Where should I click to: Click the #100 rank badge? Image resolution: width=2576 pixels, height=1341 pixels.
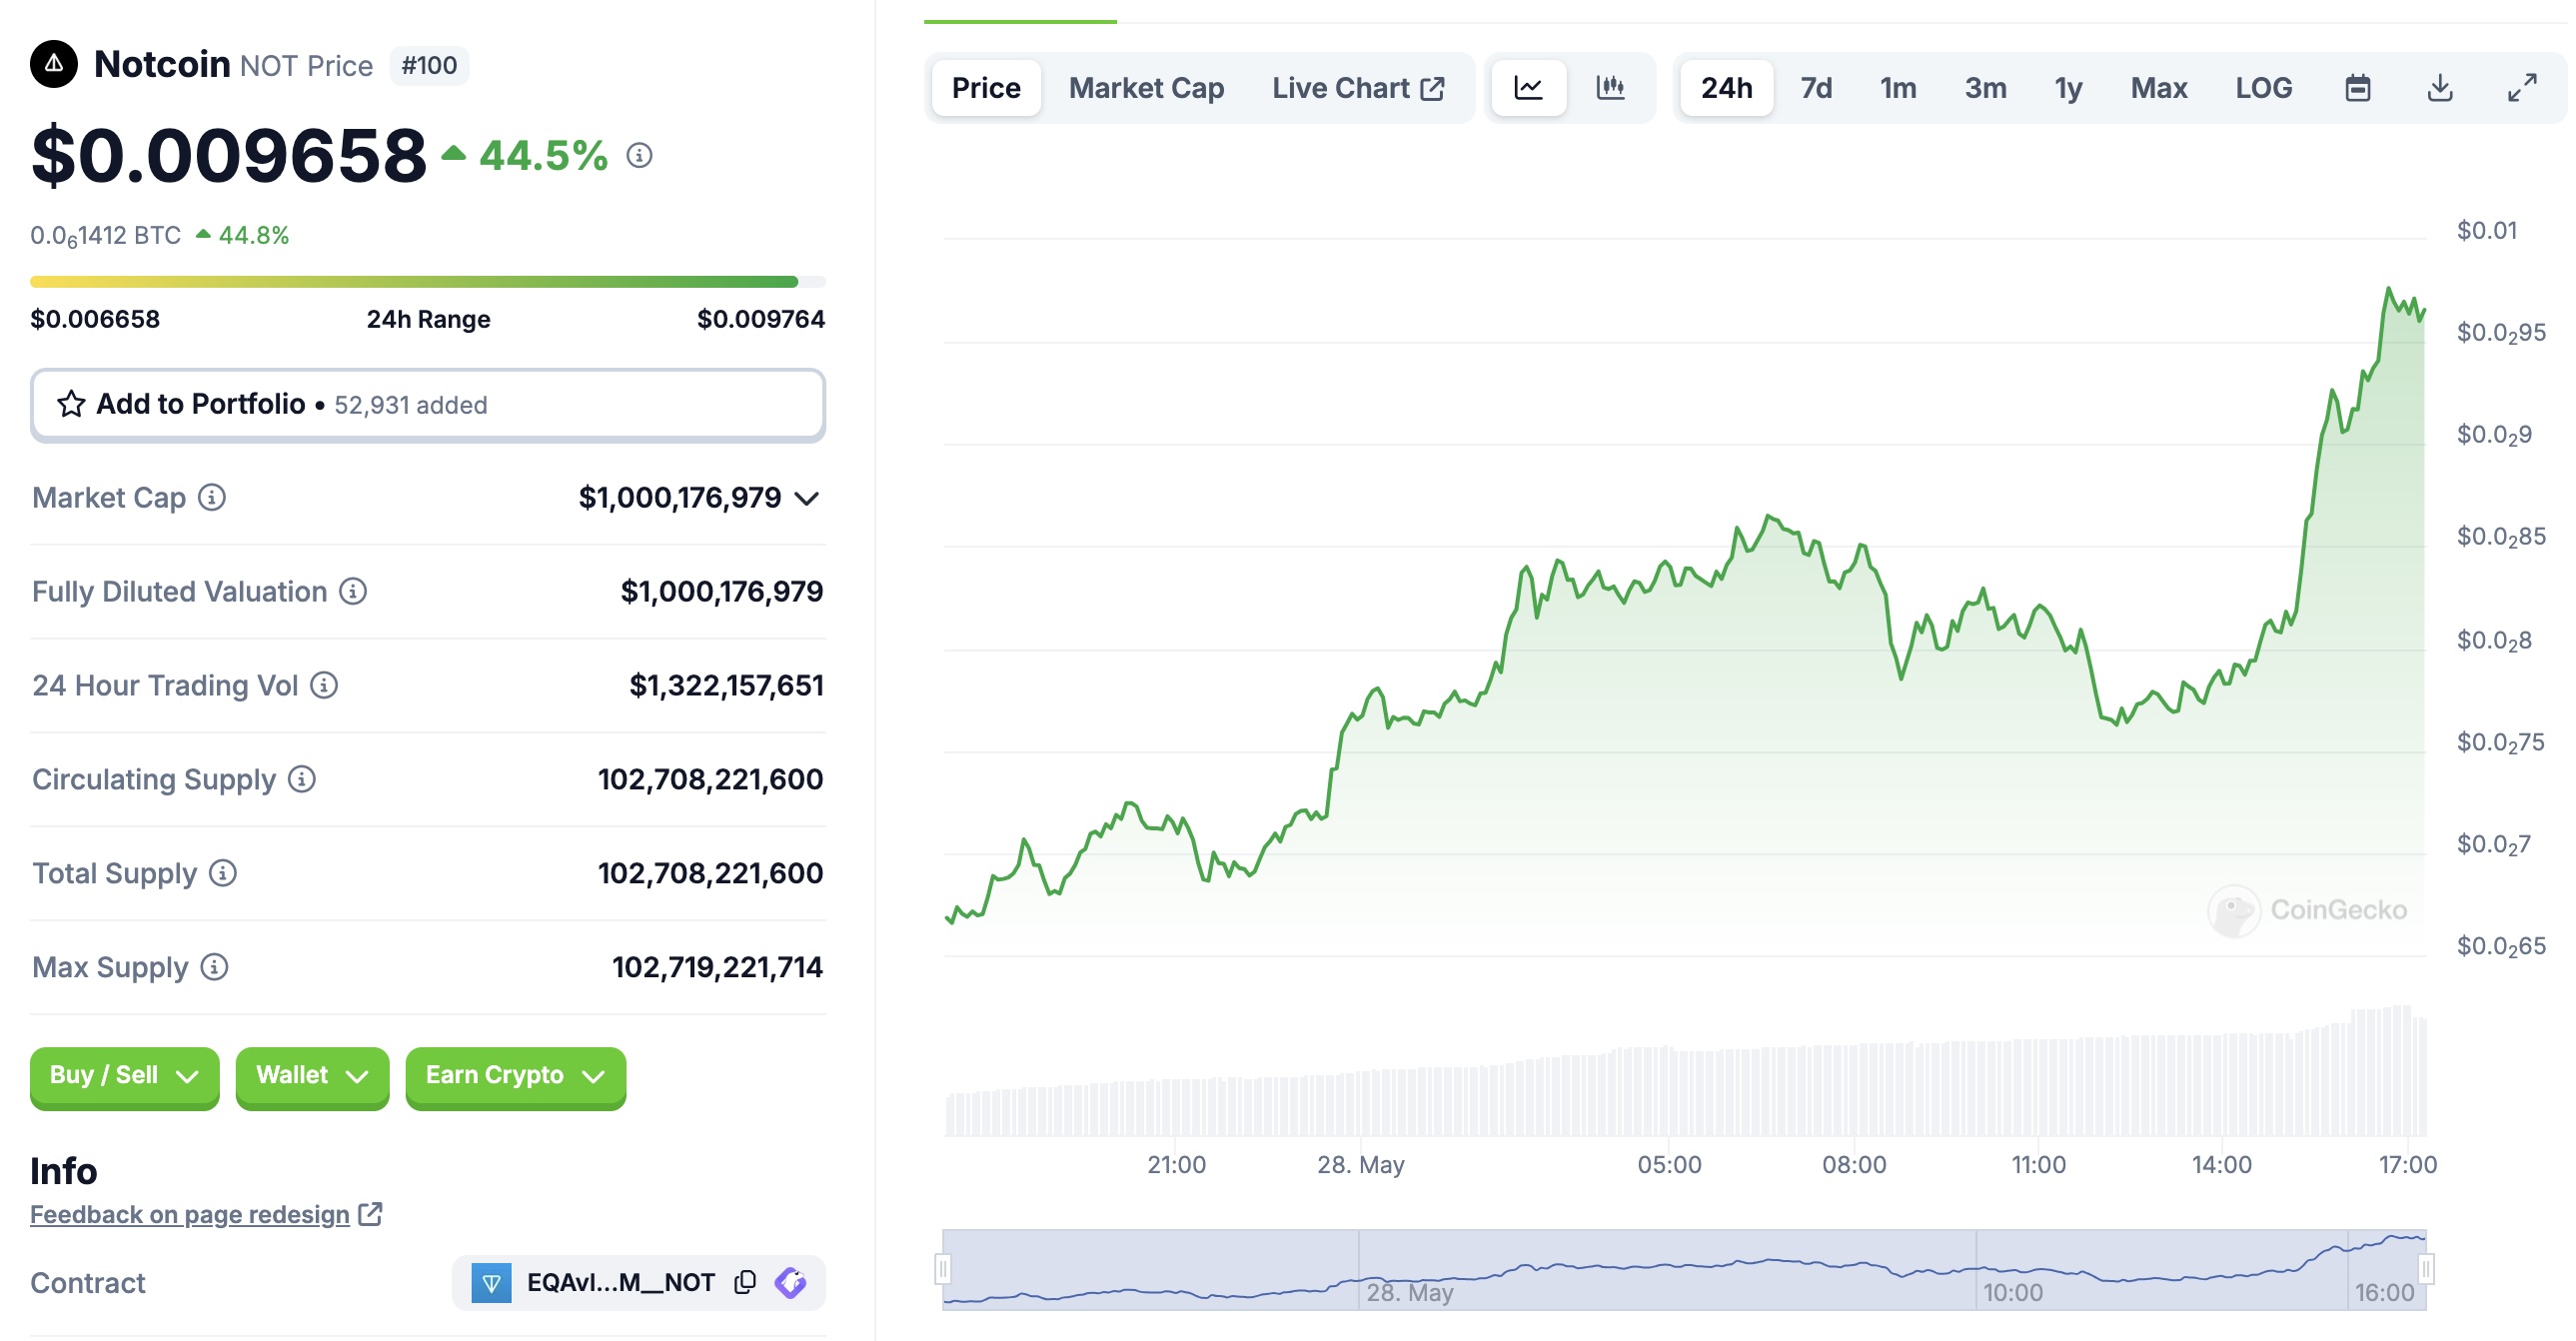click(429, 65)
